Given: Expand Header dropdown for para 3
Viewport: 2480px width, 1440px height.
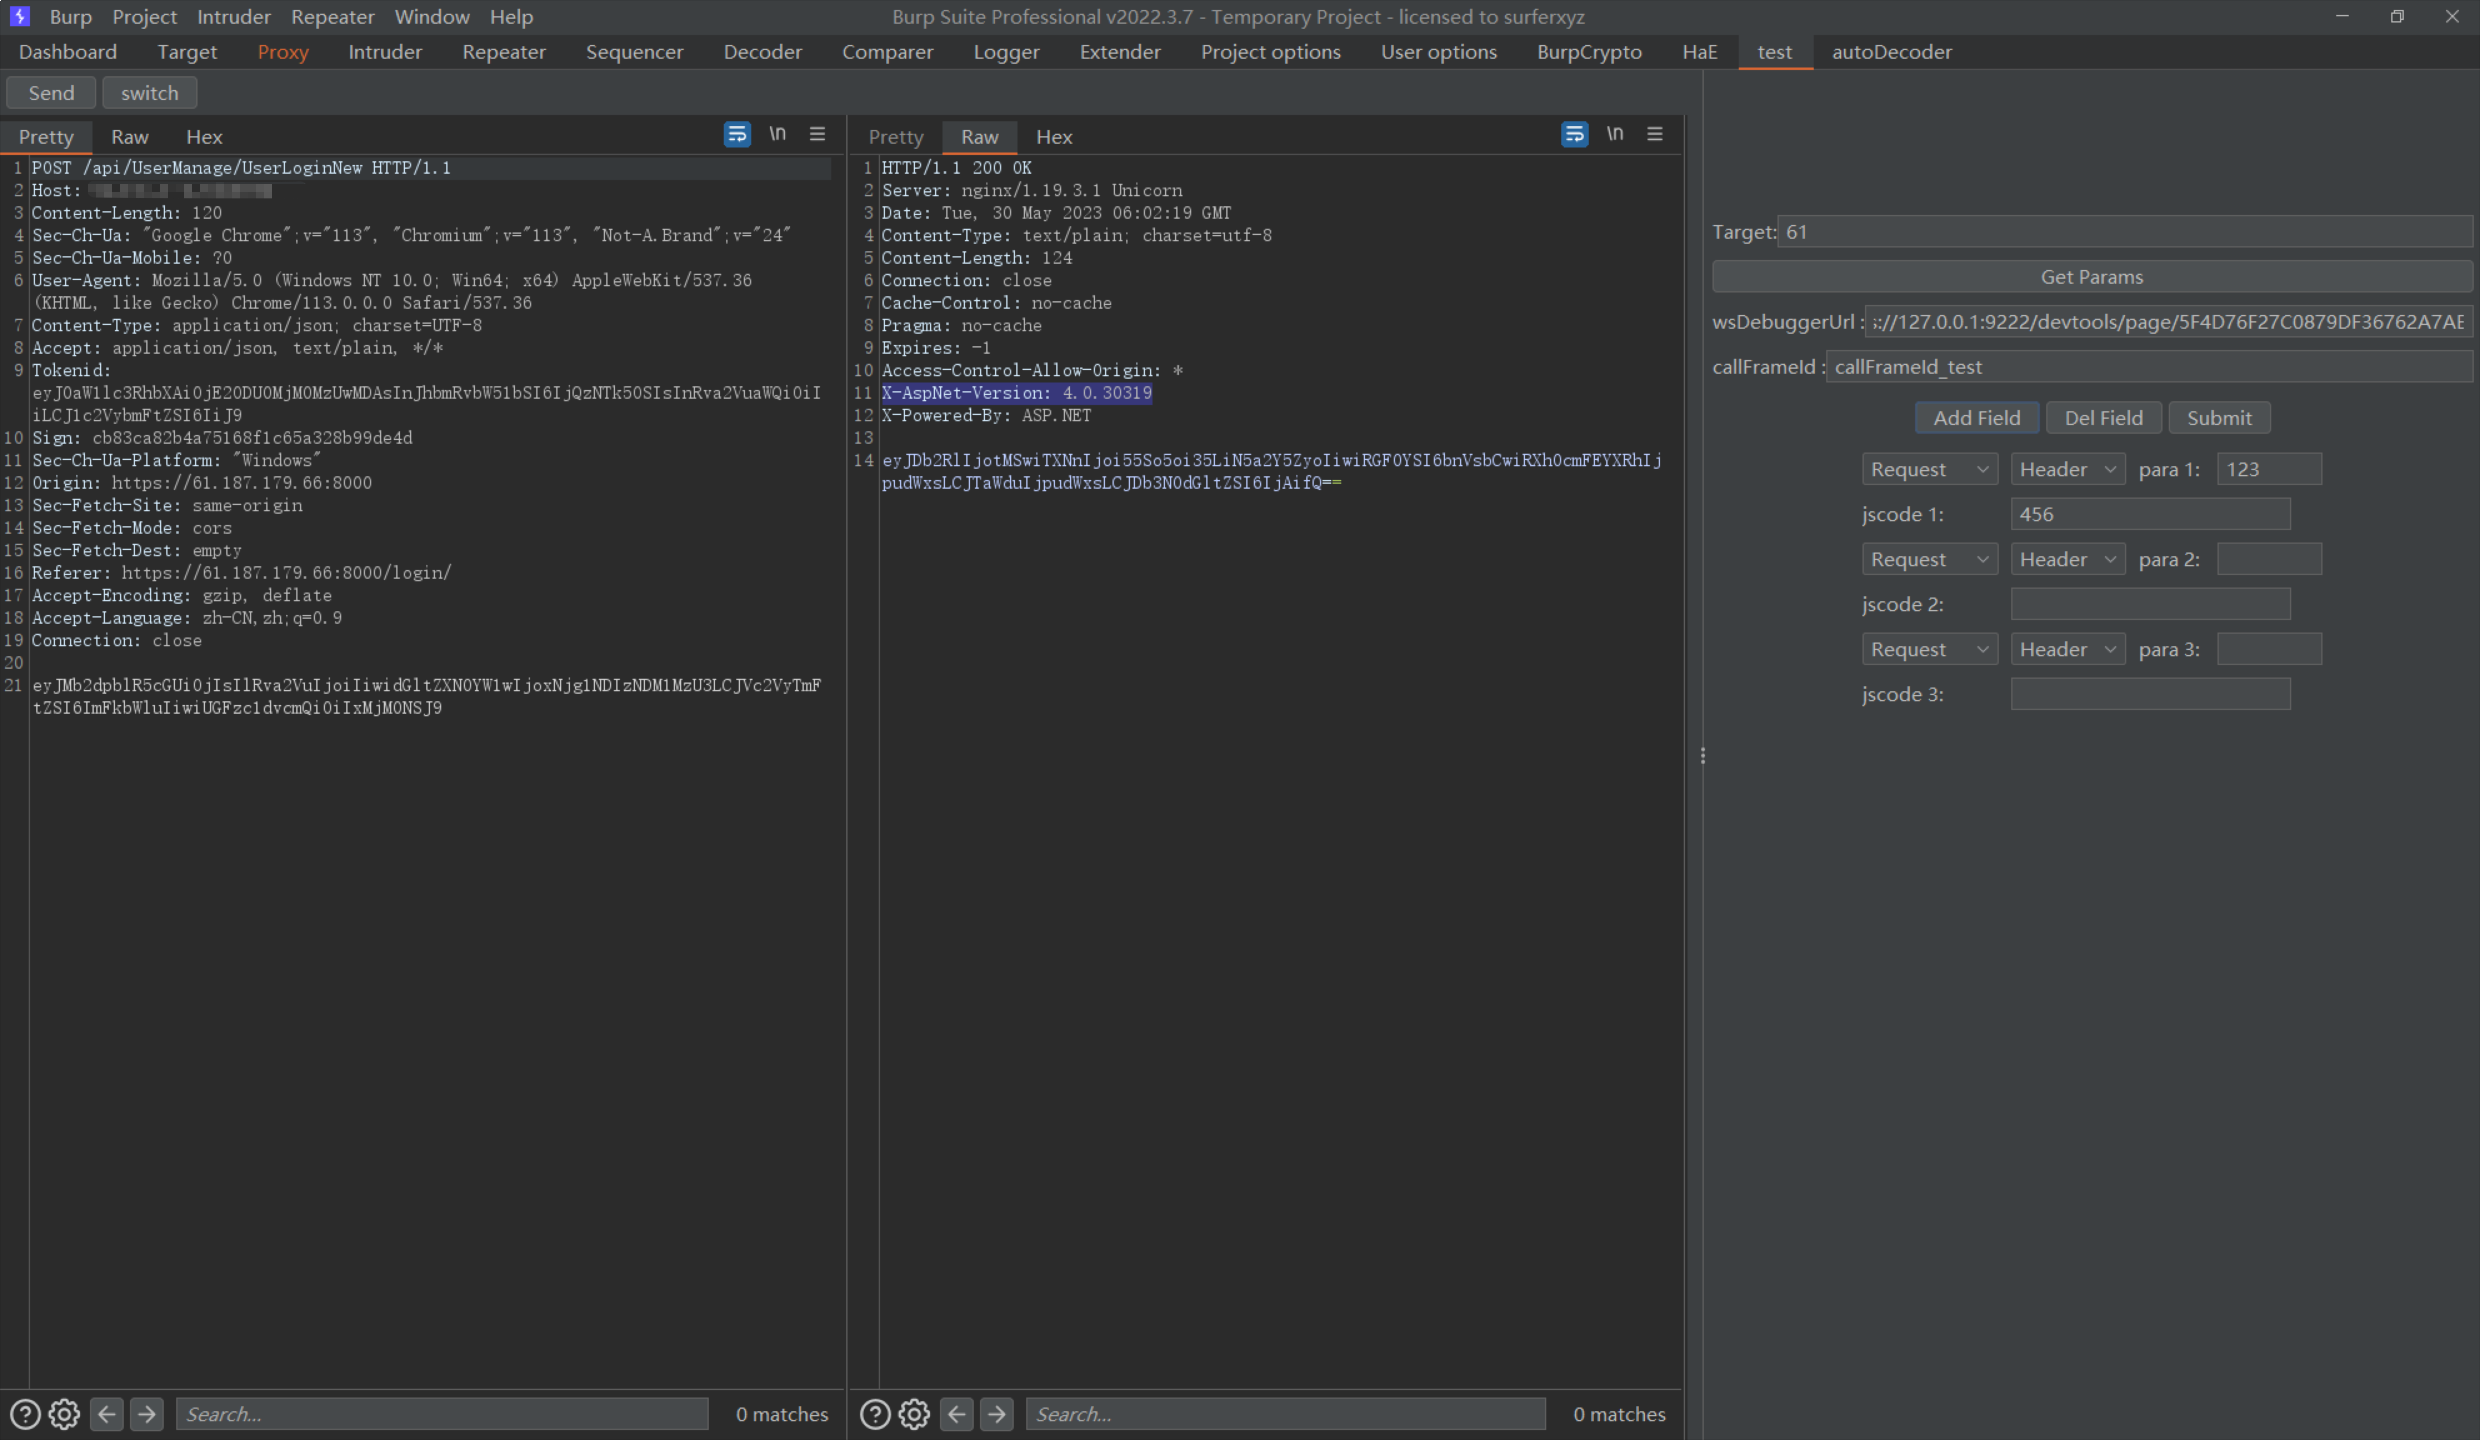Looking at the screenshot, I should [2067, 649].
